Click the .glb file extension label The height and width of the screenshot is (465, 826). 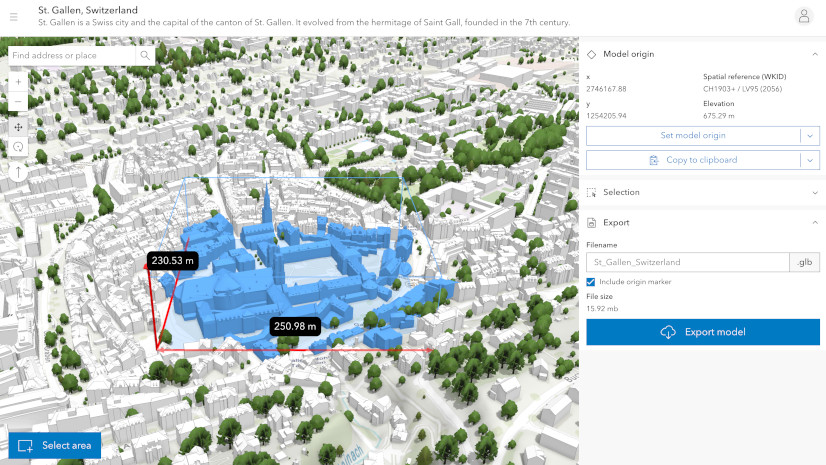[x=804, y=262]
